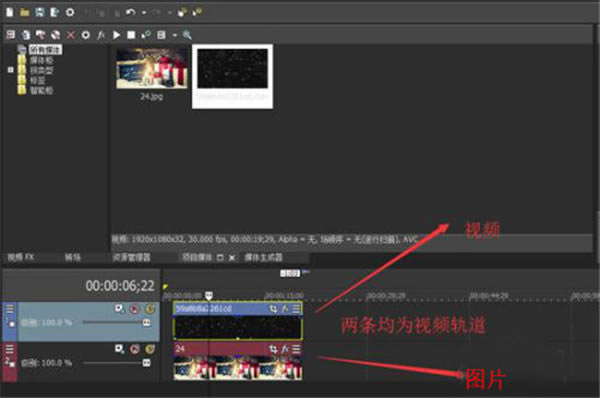Open Event FX on the 24 image event

pos(285,349)
